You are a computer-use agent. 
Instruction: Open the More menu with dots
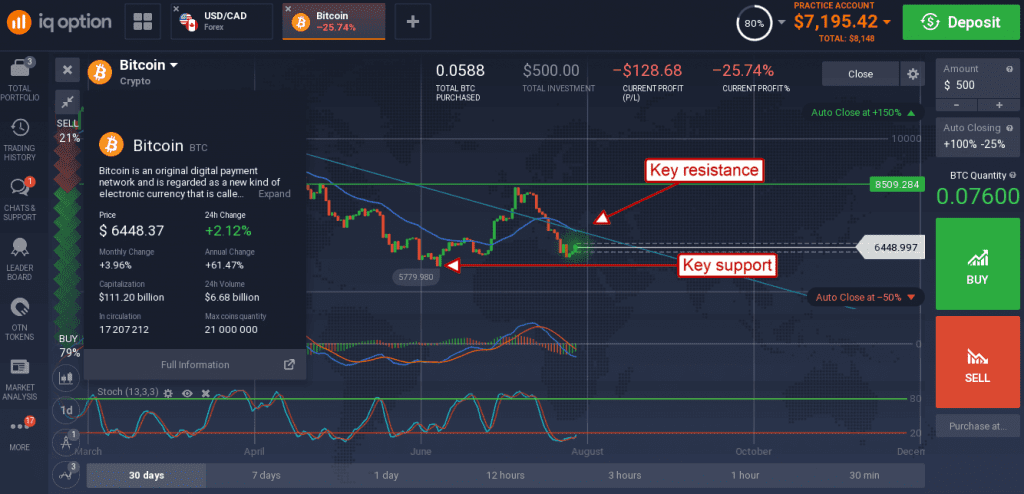pyautogui.click(x=20, y=433)
